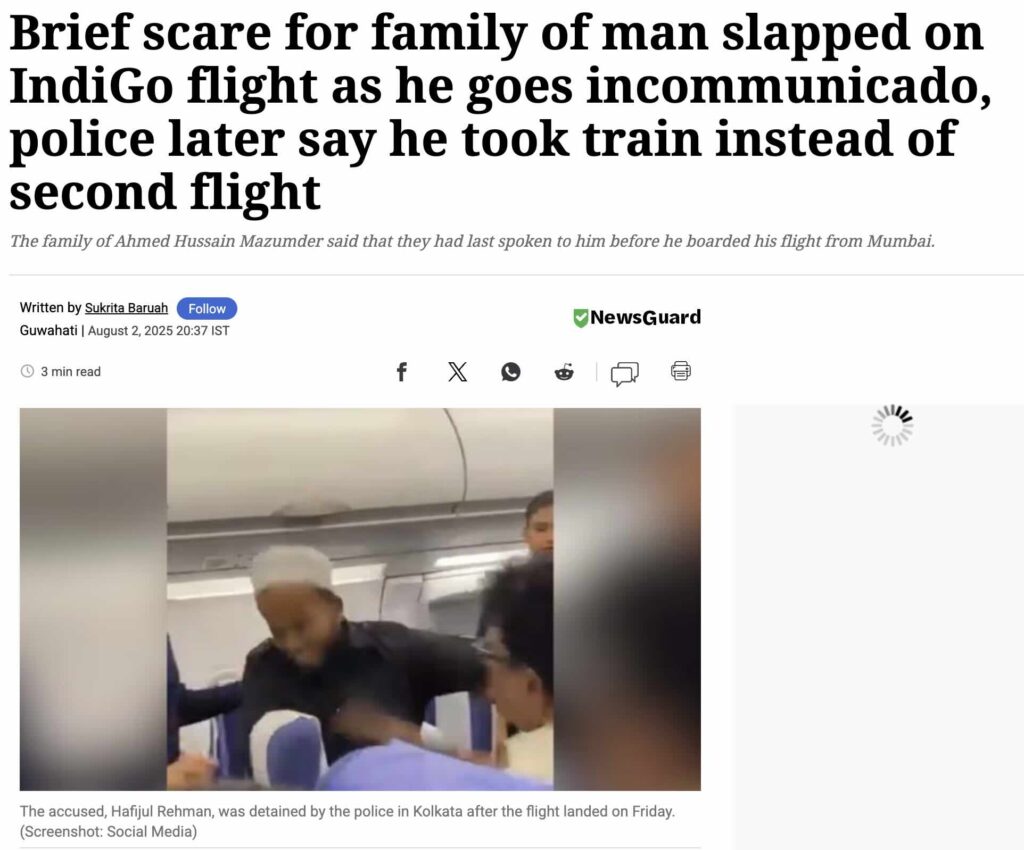1024x850 pixels.
Task: Share article on Reddit icon
Action: coord(564,372)
